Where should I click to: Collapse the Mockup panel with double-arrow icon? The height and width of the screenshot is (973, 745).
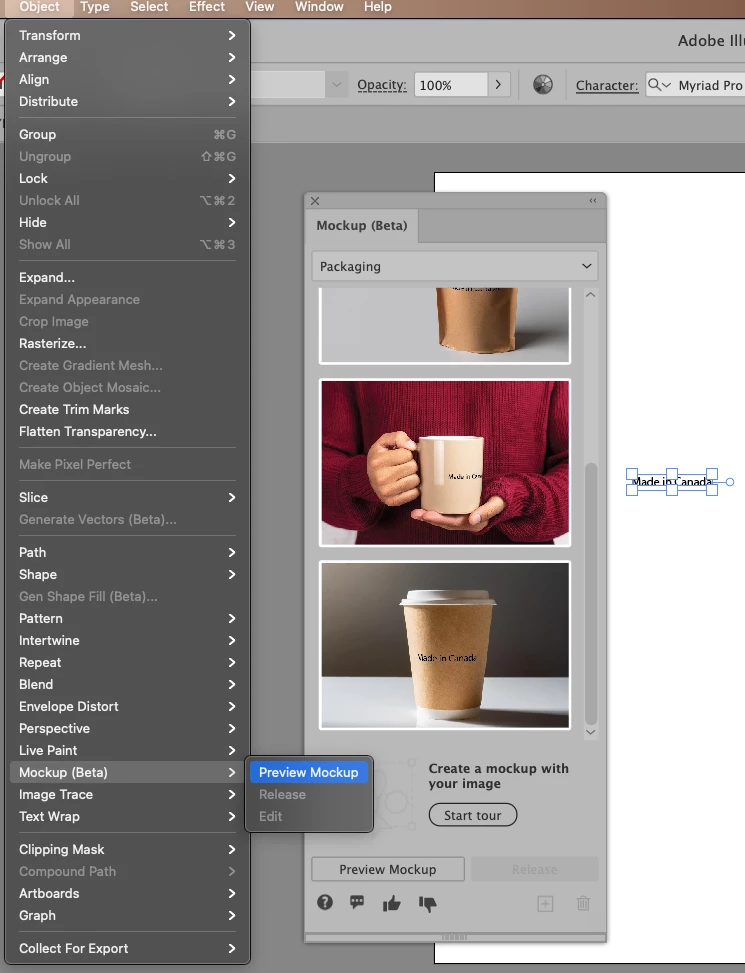(593, 200)
